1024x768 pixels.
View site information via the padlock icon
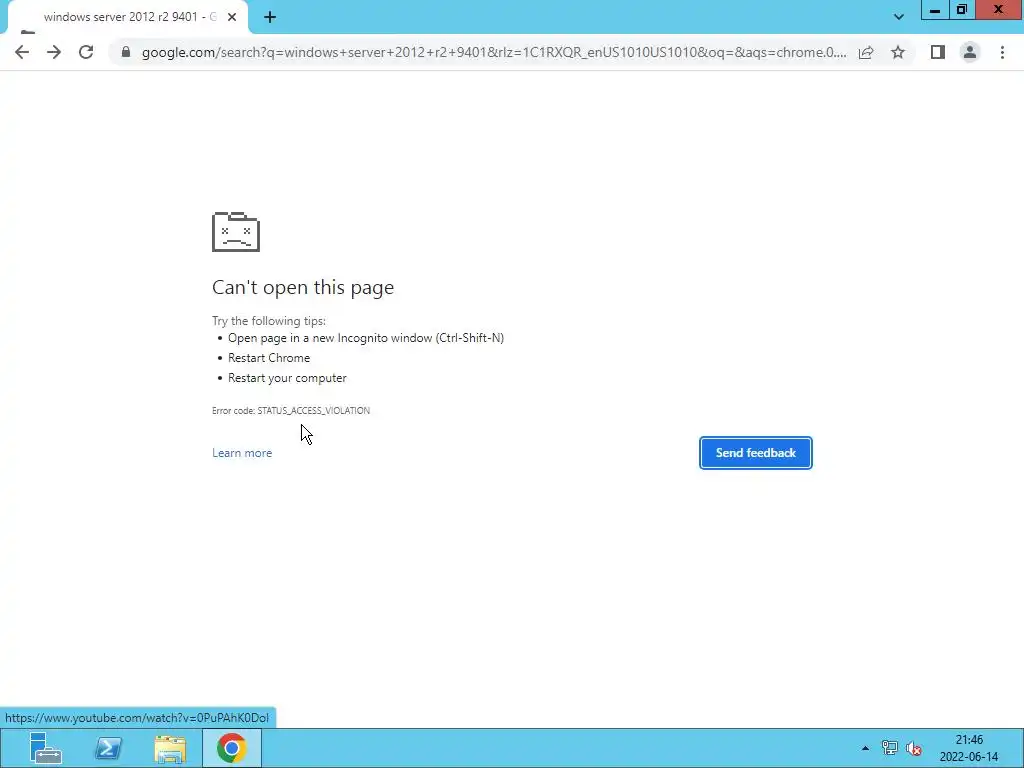pos(126,52)
